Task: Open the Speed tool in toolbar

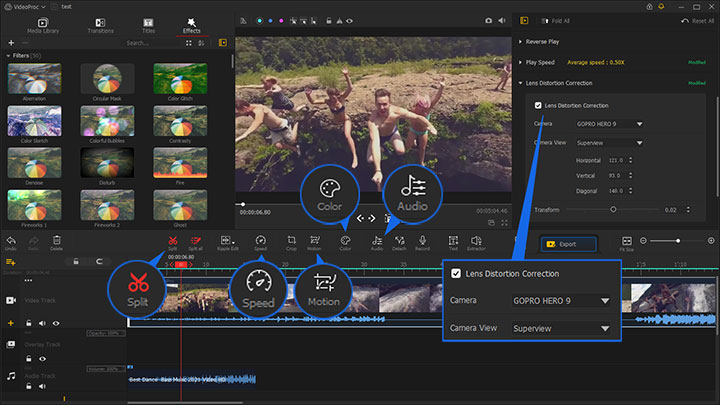Action: point(260,240)
